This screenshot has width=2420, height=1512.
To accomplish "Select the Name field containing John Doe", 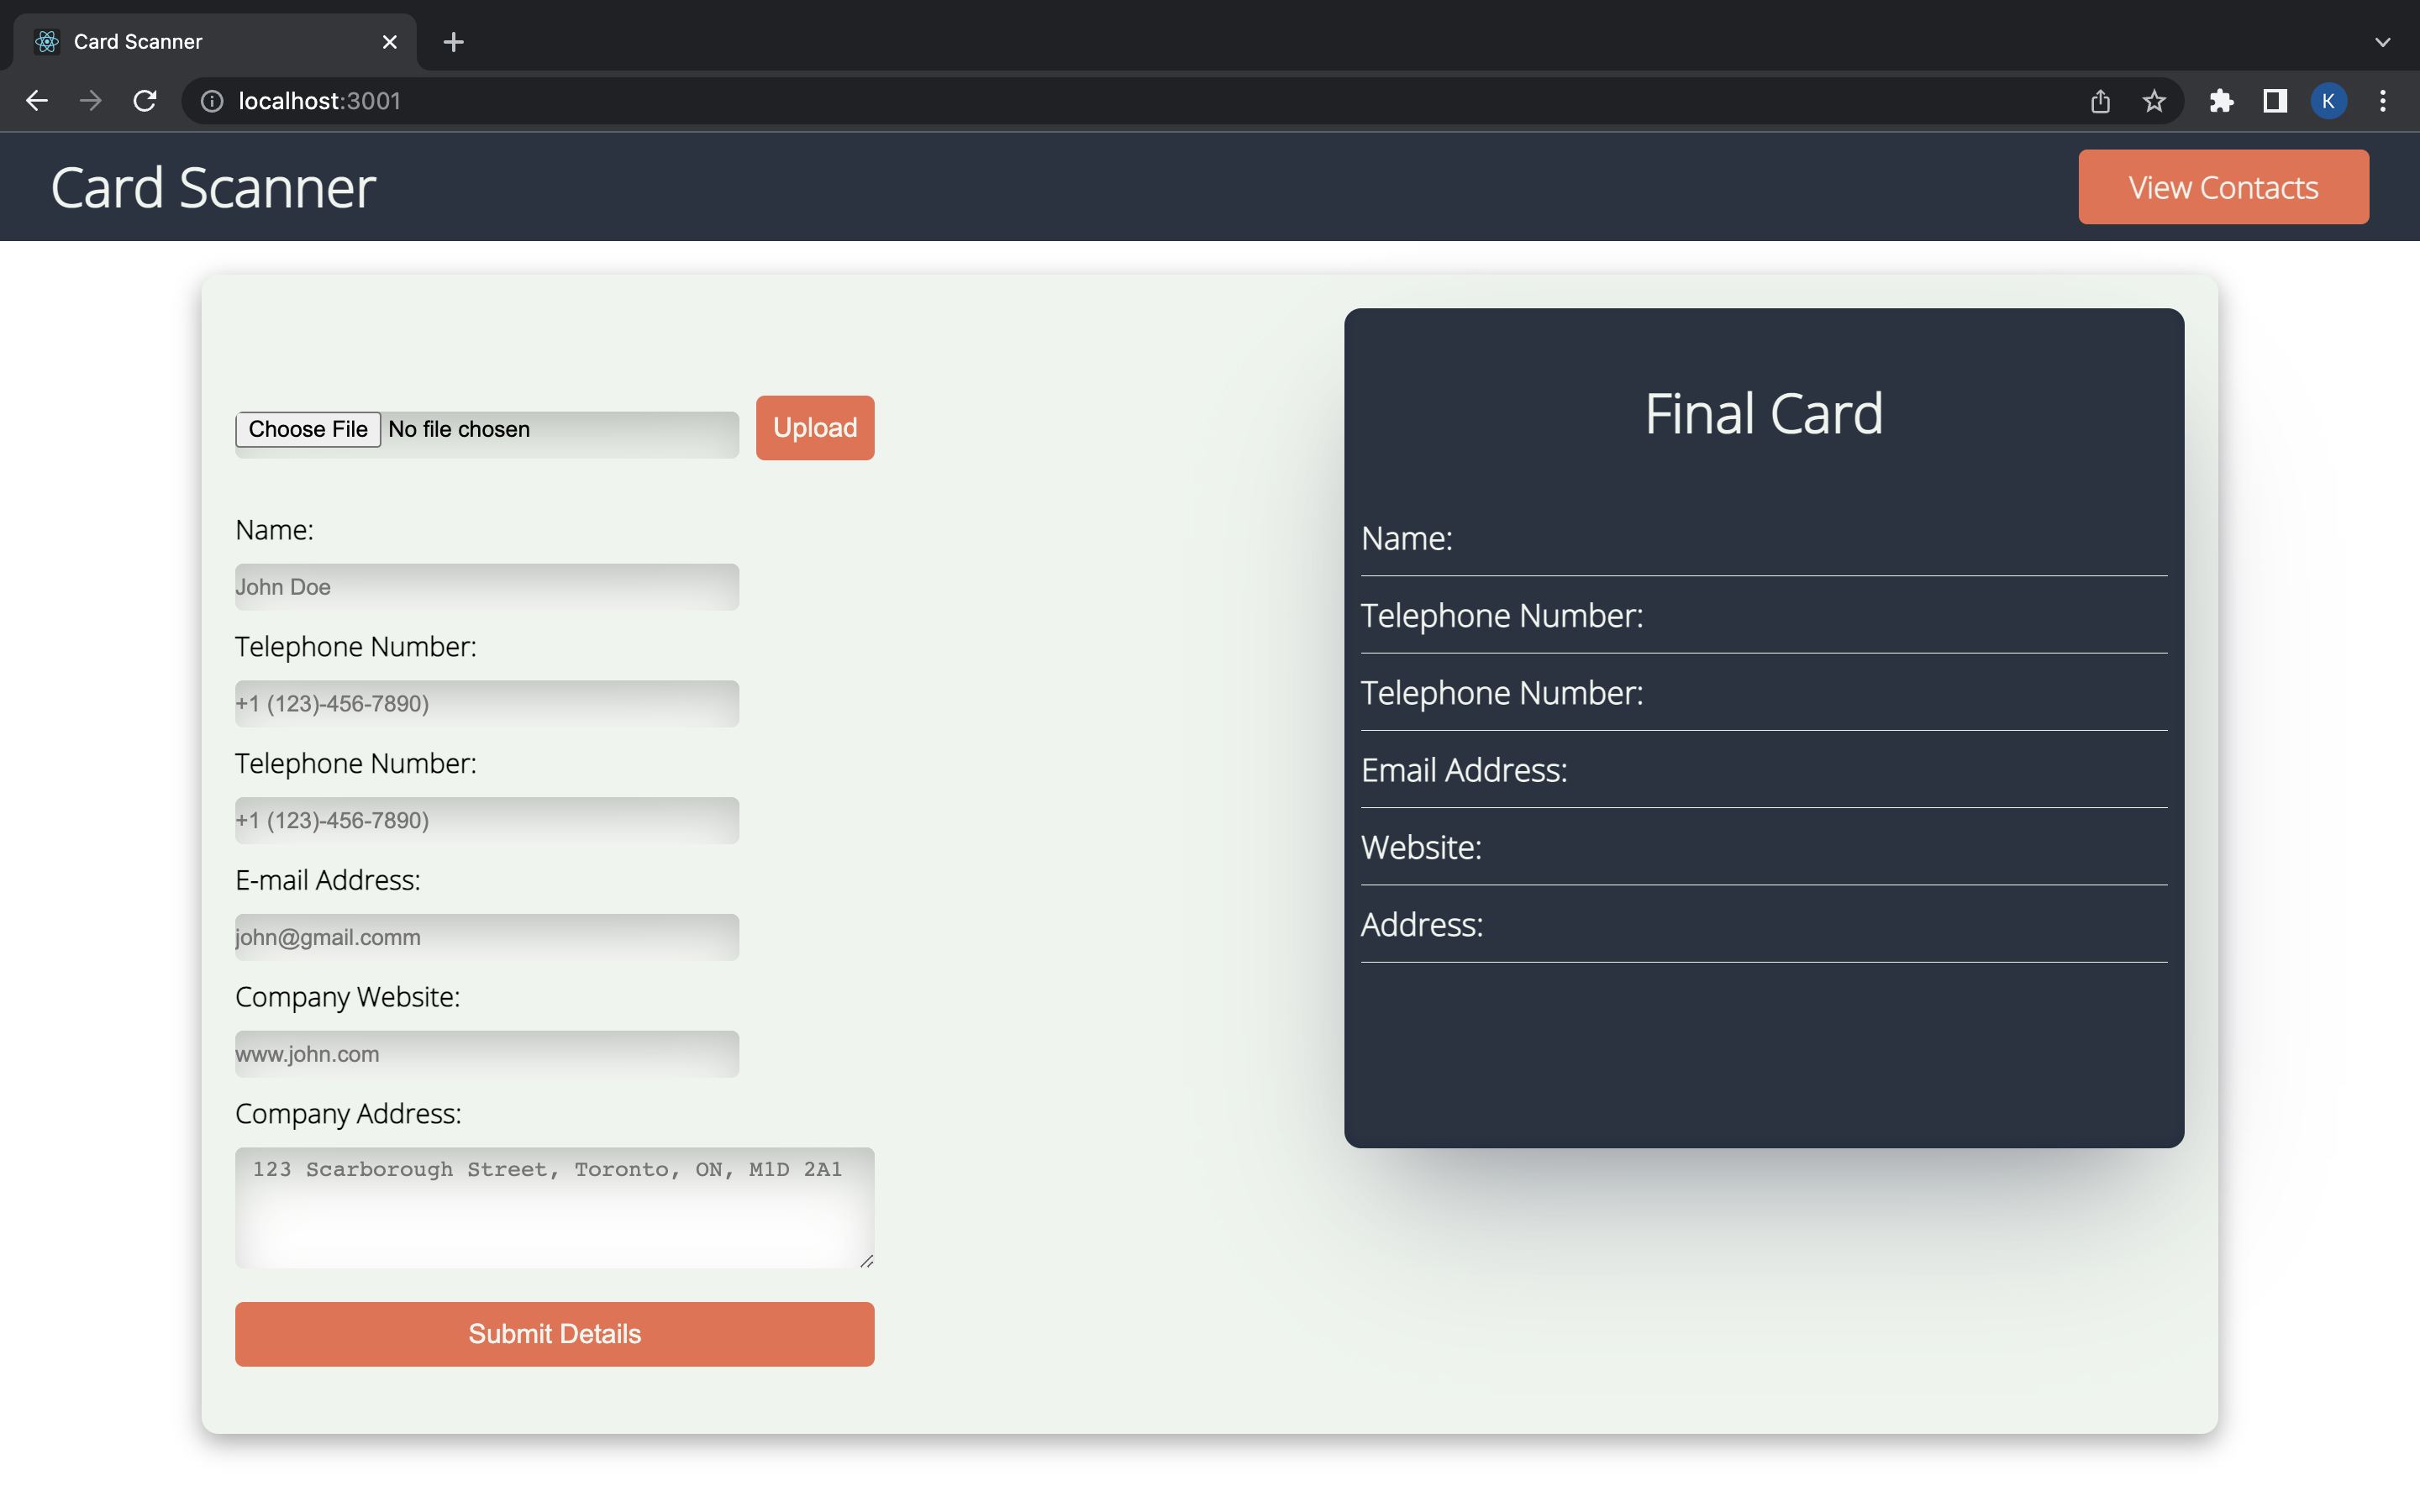I will (486, 587).
